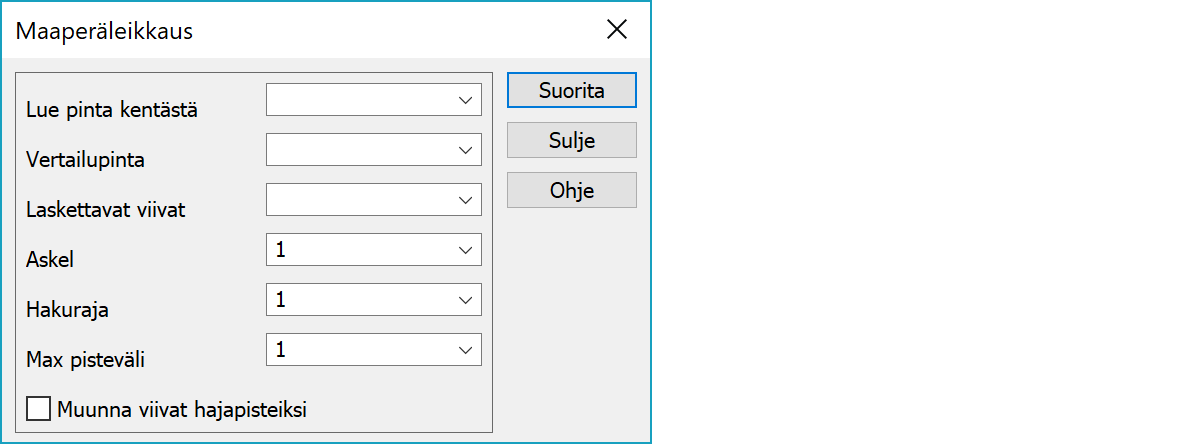The image size is (1200, 444).
Task: Open the Vertailupinta dropdown arrow
Action: [465, 150]
